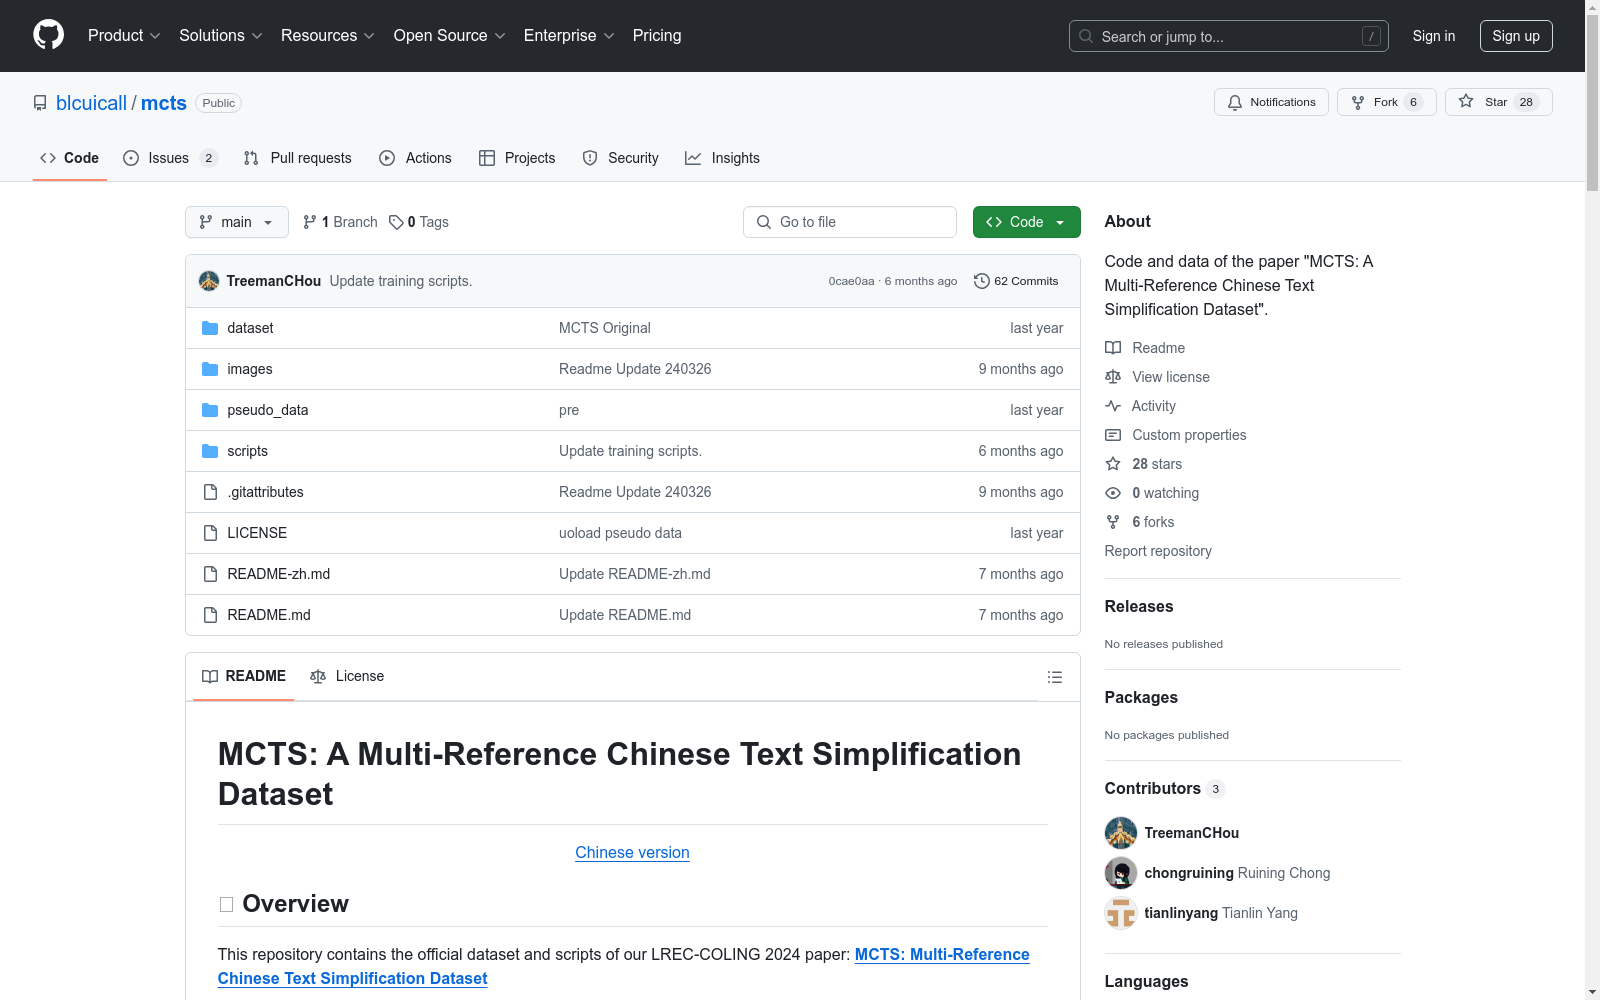Open the README outline list icon

point(1054,677)
